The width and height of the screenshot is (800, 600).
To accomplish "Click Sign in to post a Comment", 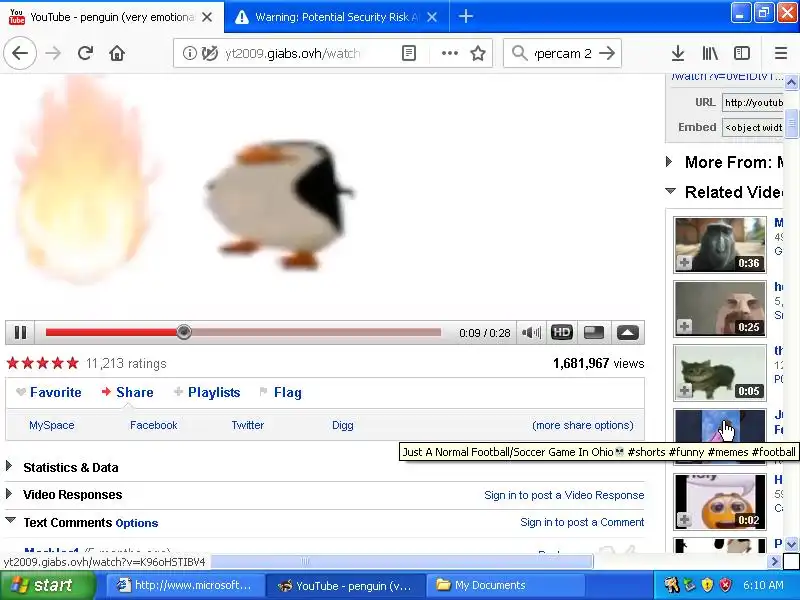I will [x=582, y=522].
